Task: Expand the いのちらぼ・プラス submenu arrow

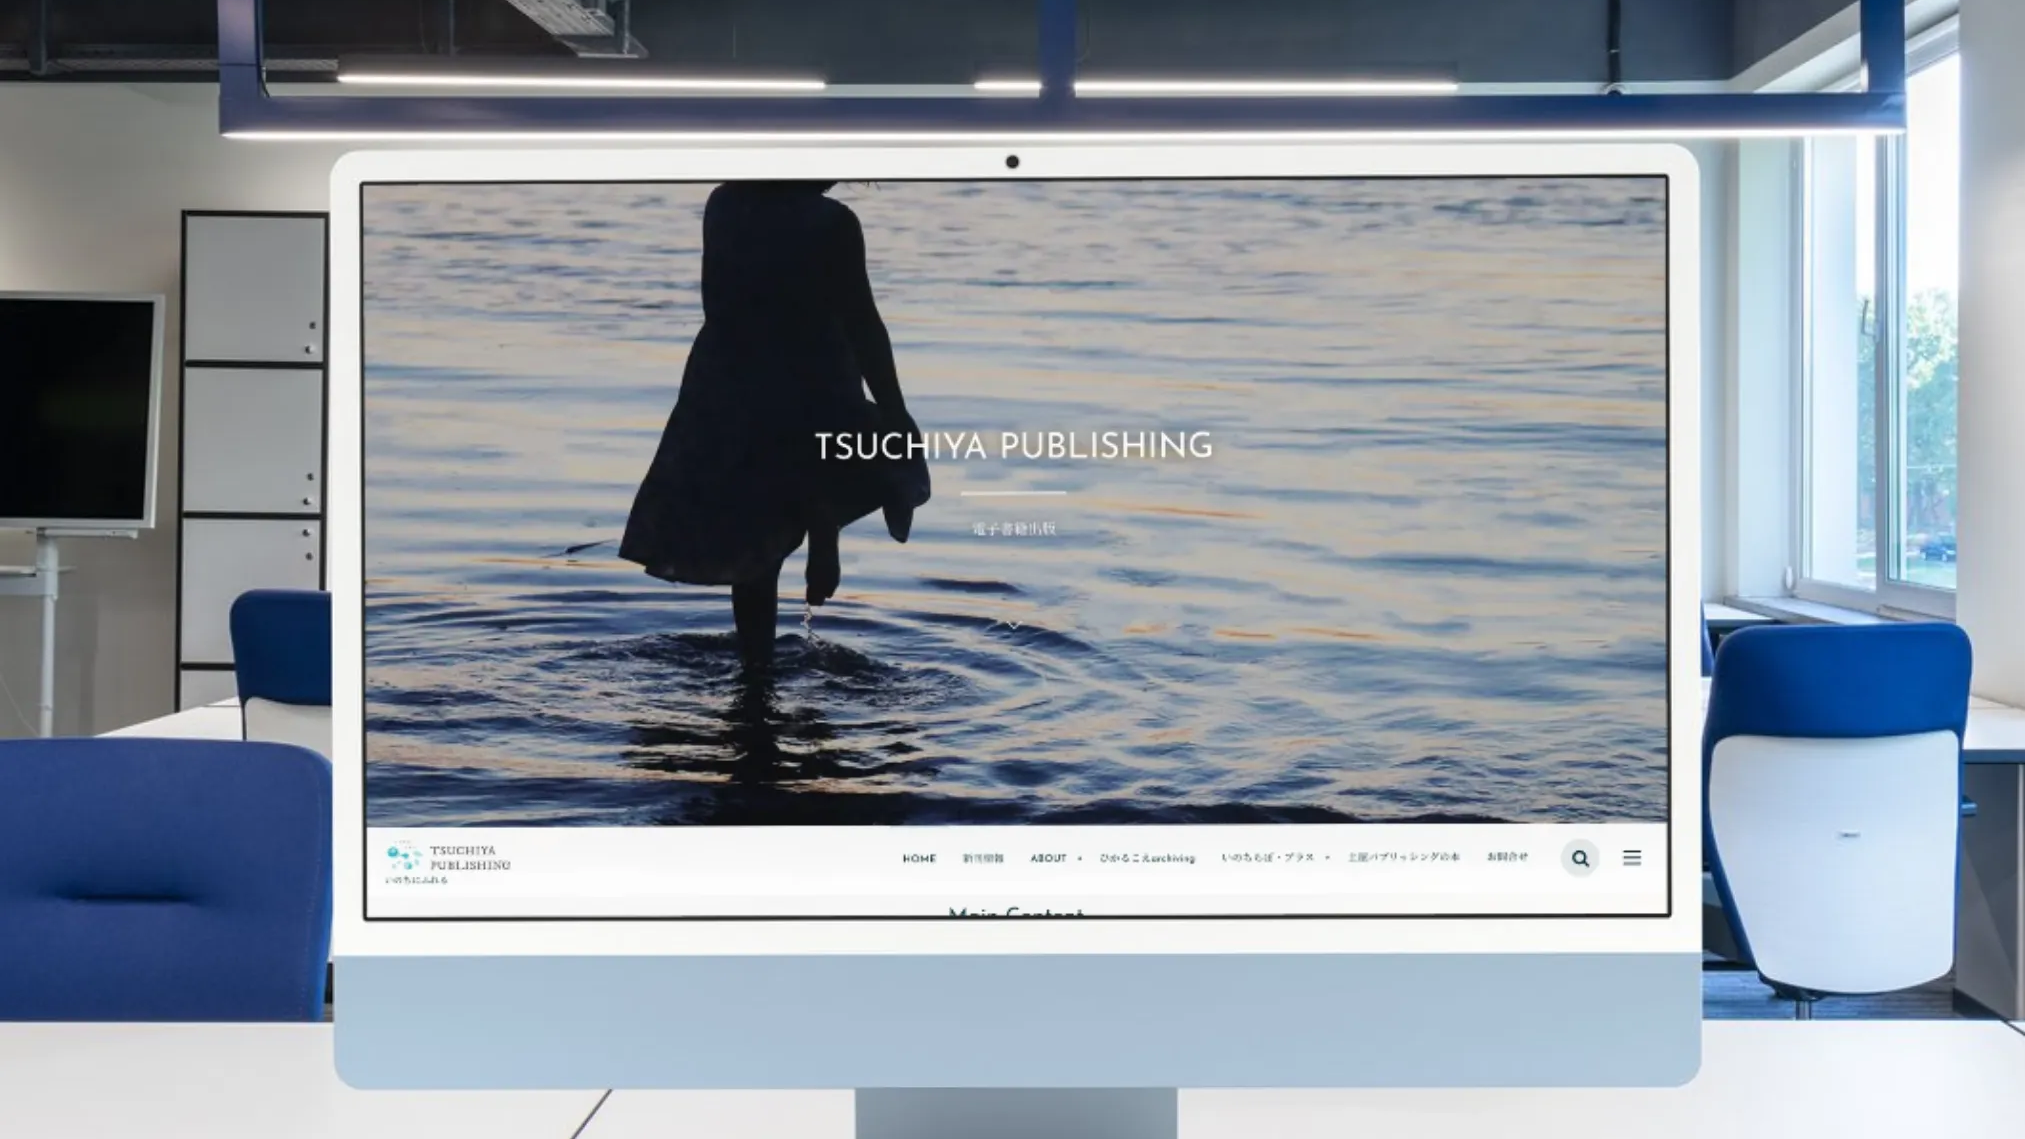Action: (x=1328, y=858)
